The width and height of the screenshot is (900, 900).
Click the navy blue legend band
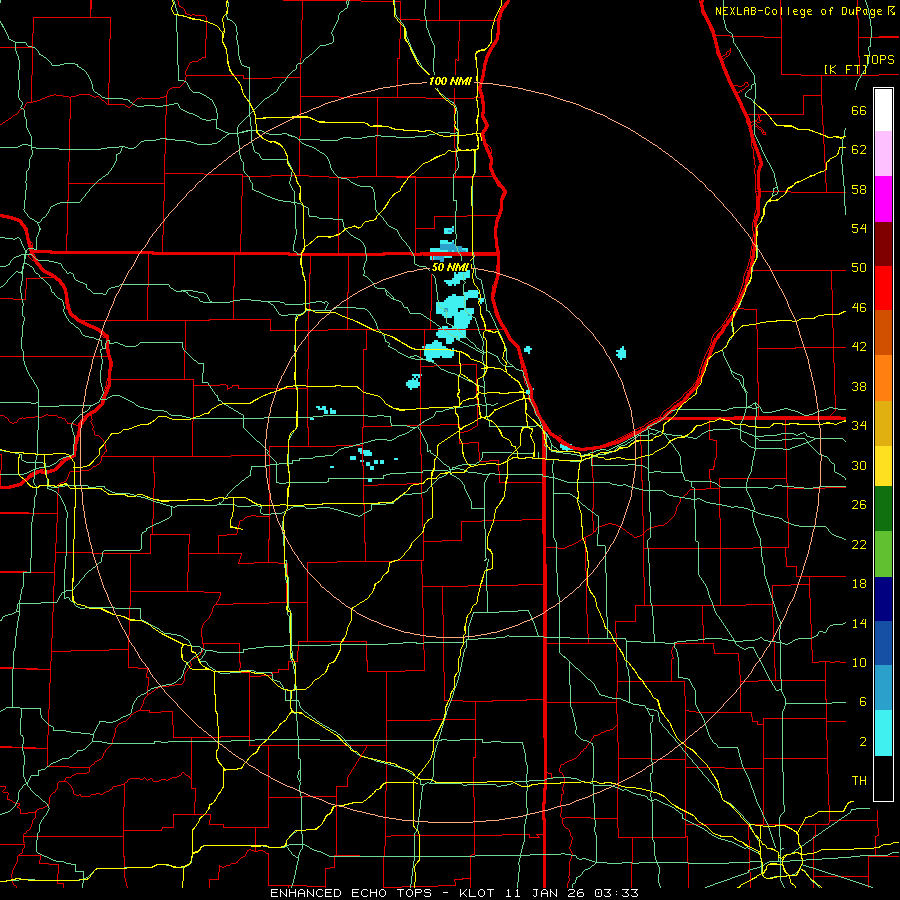(x=883, y=599)
